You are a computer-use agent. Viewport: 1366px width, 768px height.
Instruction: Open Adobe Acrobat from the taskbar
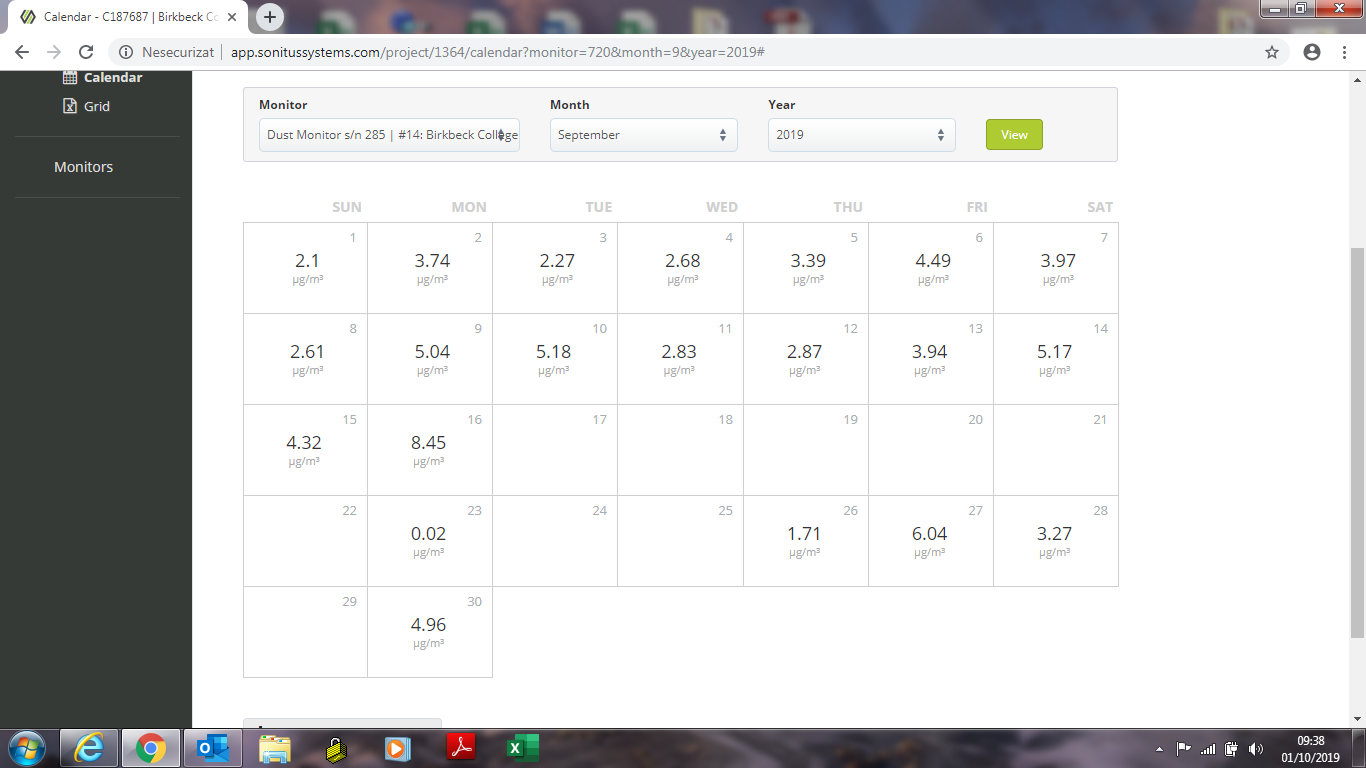coord(460,748)
